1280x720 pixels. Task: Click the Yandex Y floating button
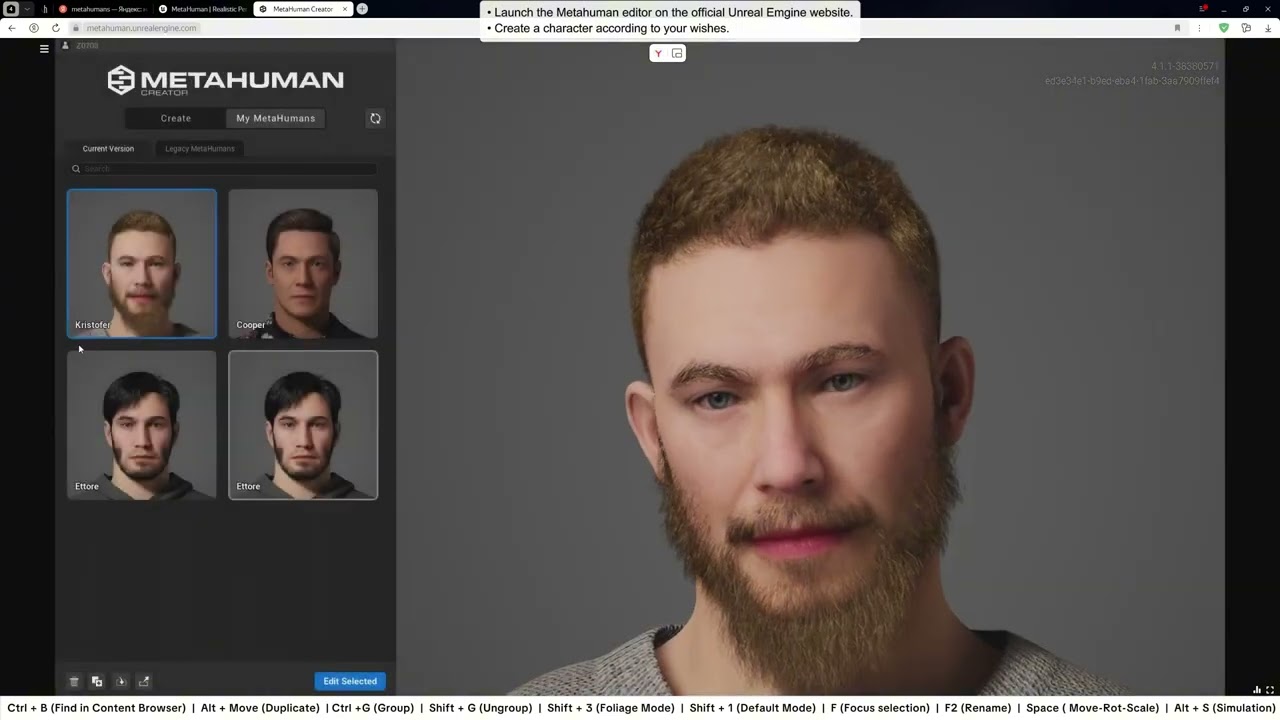[x=658, y=53]
